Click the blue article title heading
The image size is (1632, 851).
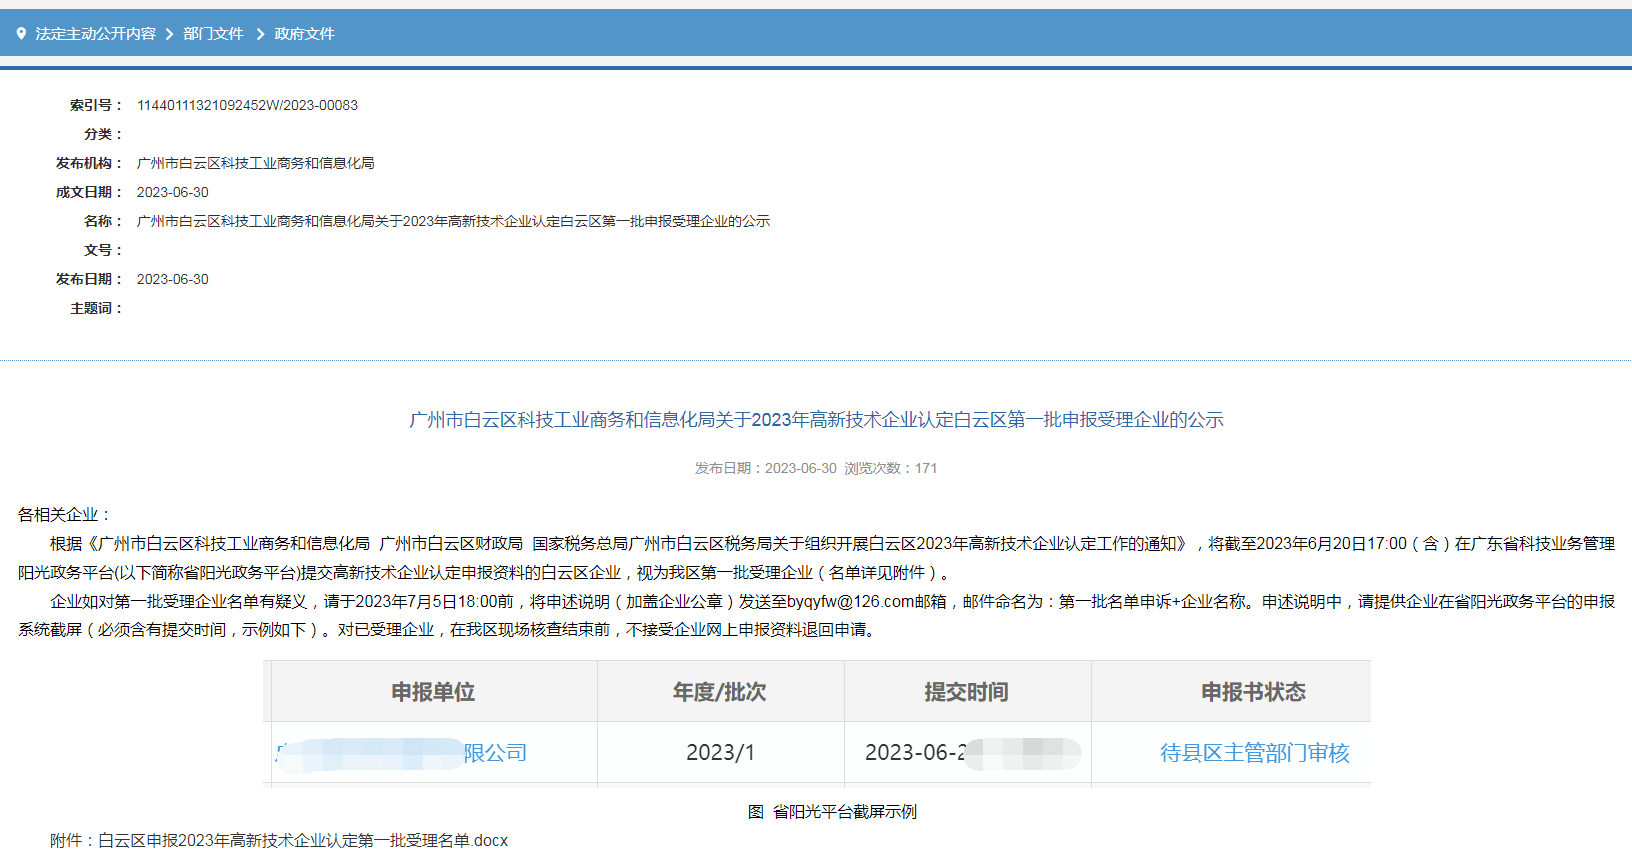[x=816, y=420]
